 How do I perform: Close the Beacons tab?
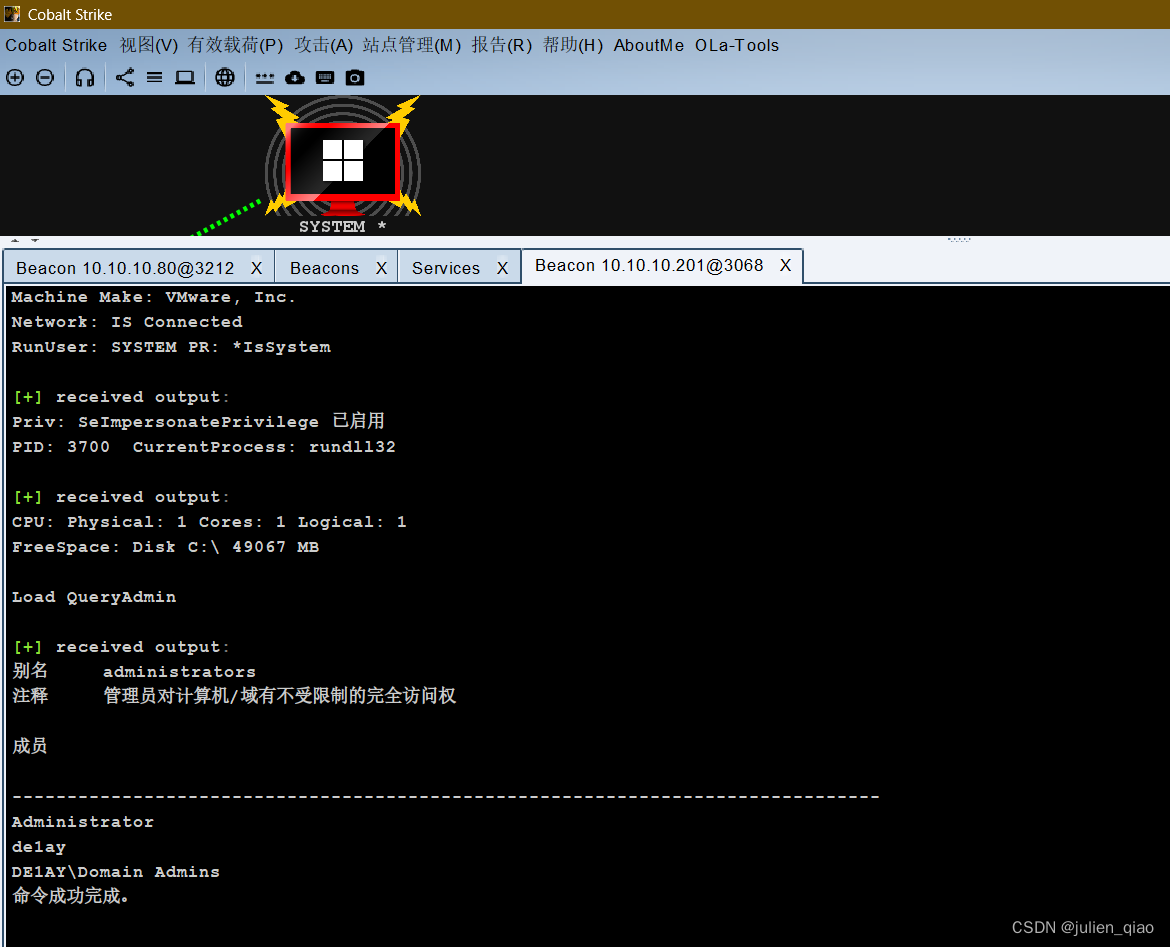(x=381, y=268)
